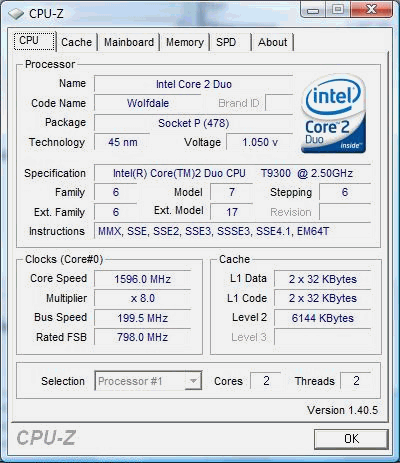Close the CPU-Z window
The image size is (400, 463).
tap(372, 10)
